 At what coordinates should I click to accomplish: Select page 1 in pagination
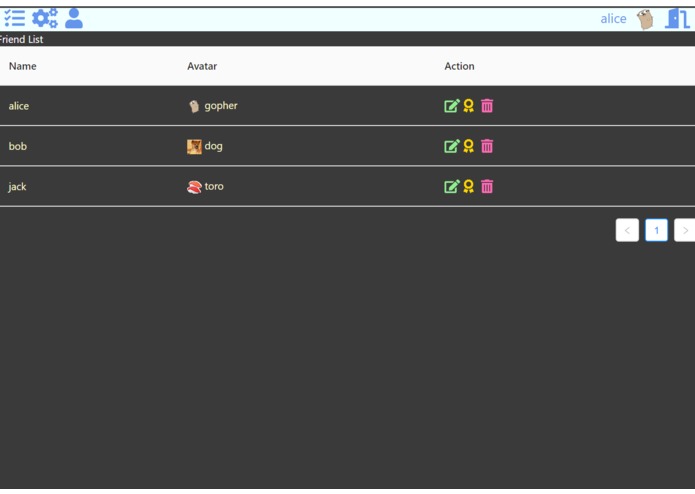point(656,230)
